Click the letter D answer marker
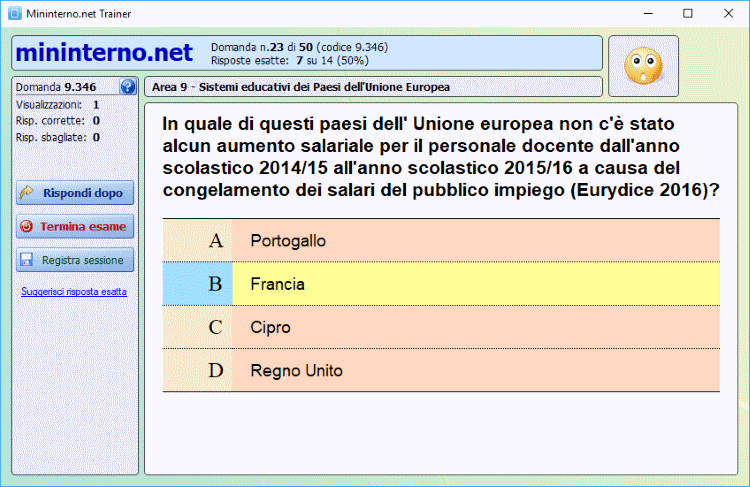 click(x=215, y=371)
